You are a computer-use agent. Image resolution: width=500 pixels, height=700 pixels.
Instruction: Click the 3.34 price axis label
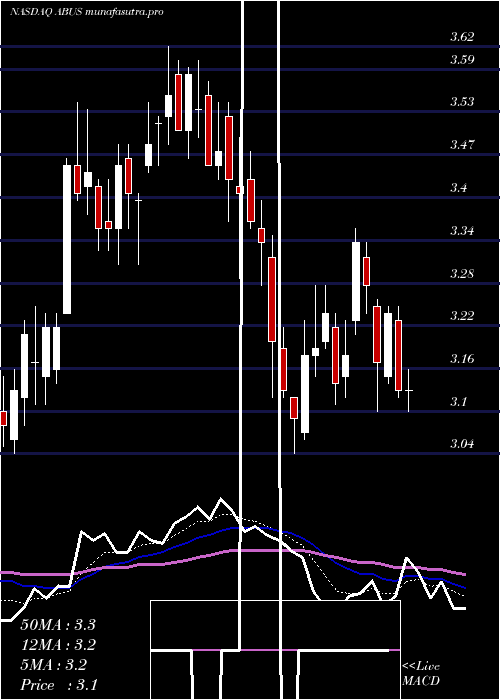pyautogui.click(x=462, y=231)
